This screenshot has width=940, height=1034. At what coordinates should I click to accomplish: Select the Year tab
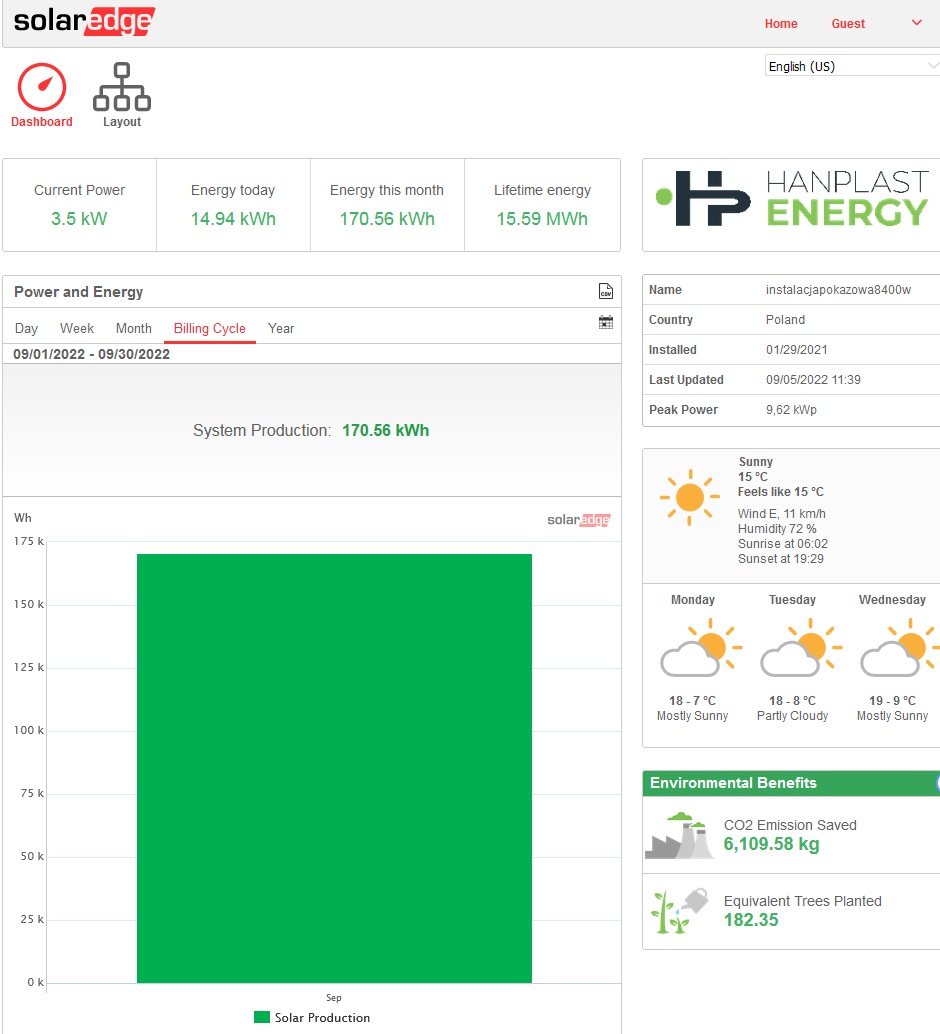[281, 328]
